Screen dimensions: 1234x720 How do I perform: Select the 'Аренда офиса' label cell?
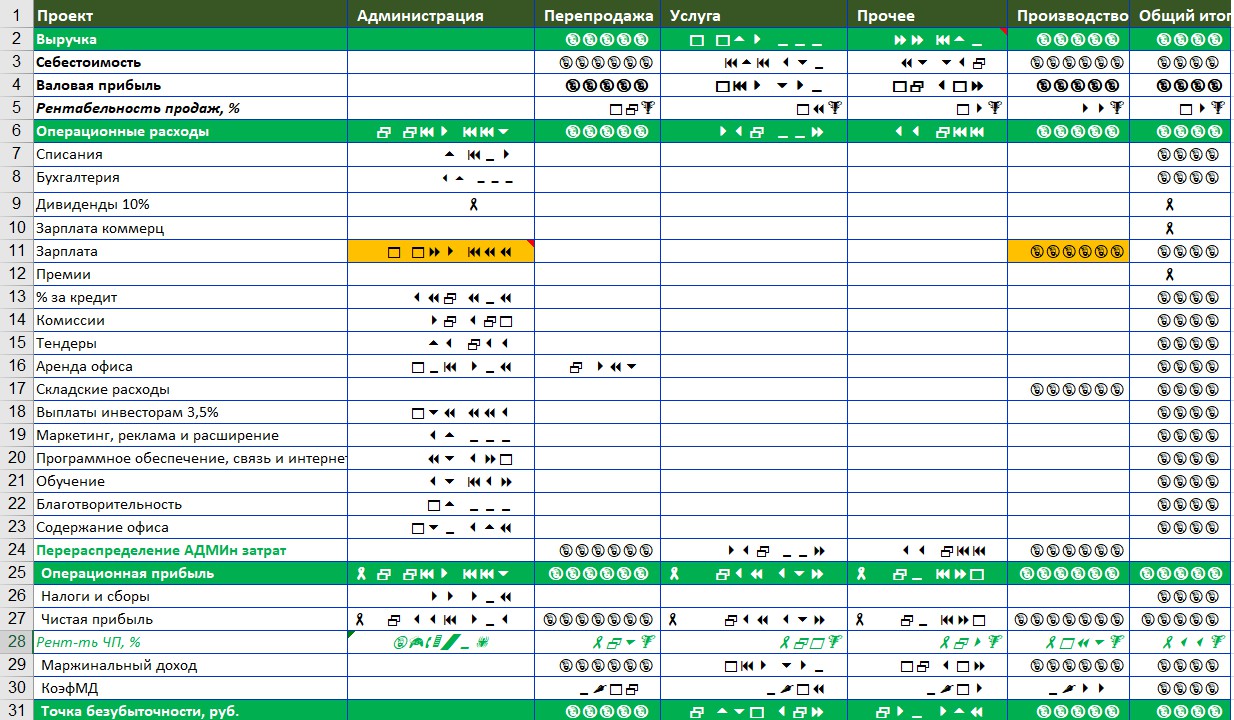[x=190, y=366]
